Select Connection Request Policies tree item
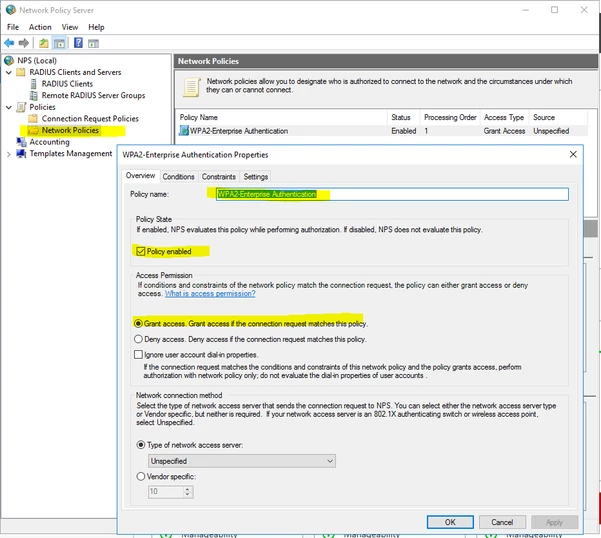The width and height of the screenshot is (601, 538). click(x=90, y=118)
